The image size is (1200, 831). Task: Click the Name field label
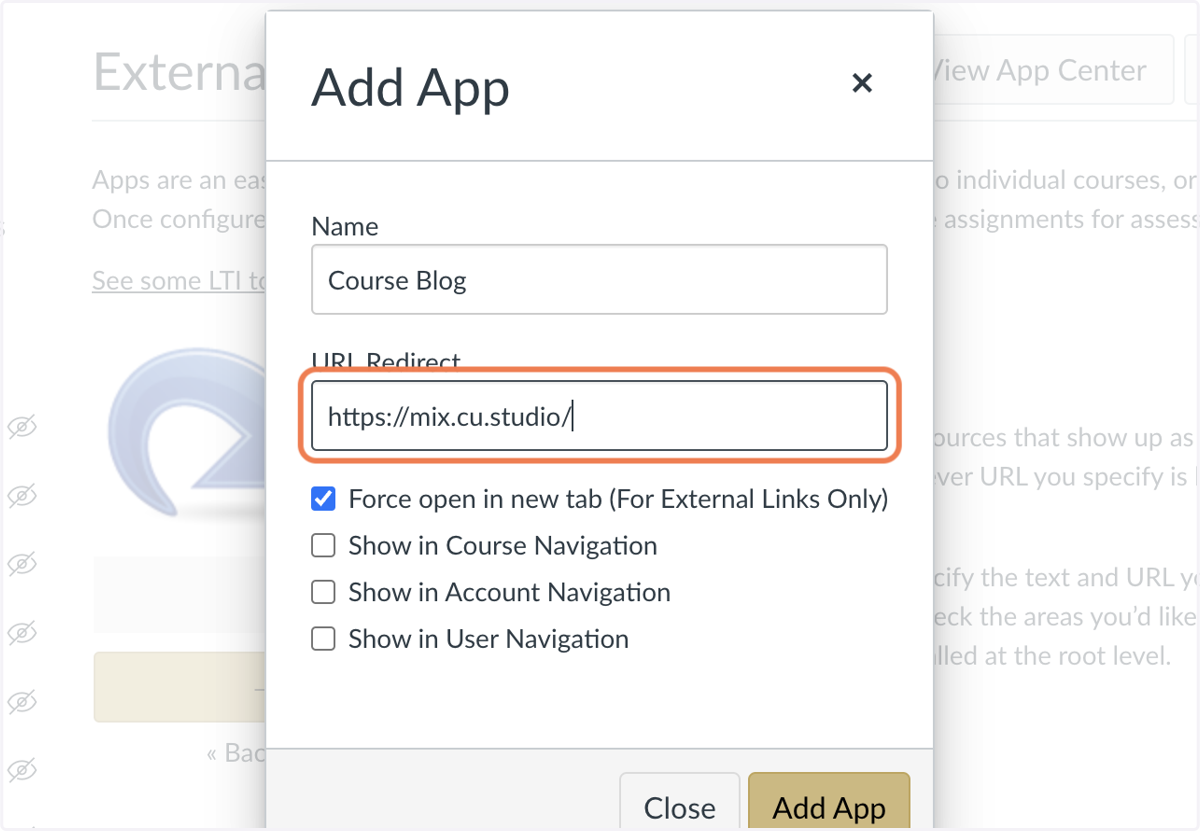(345, 226)
